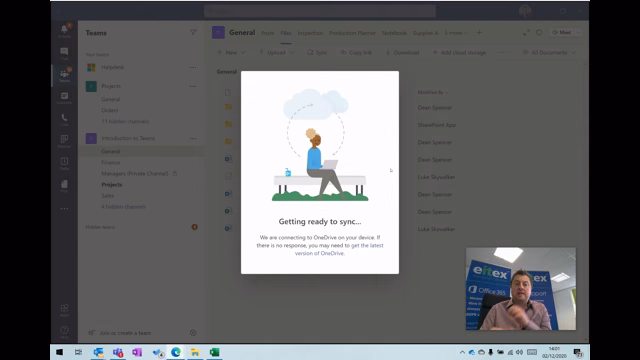Open Outlook from the taskbar
This screenshot has width=640, height=360.
[x=98, y=352]
